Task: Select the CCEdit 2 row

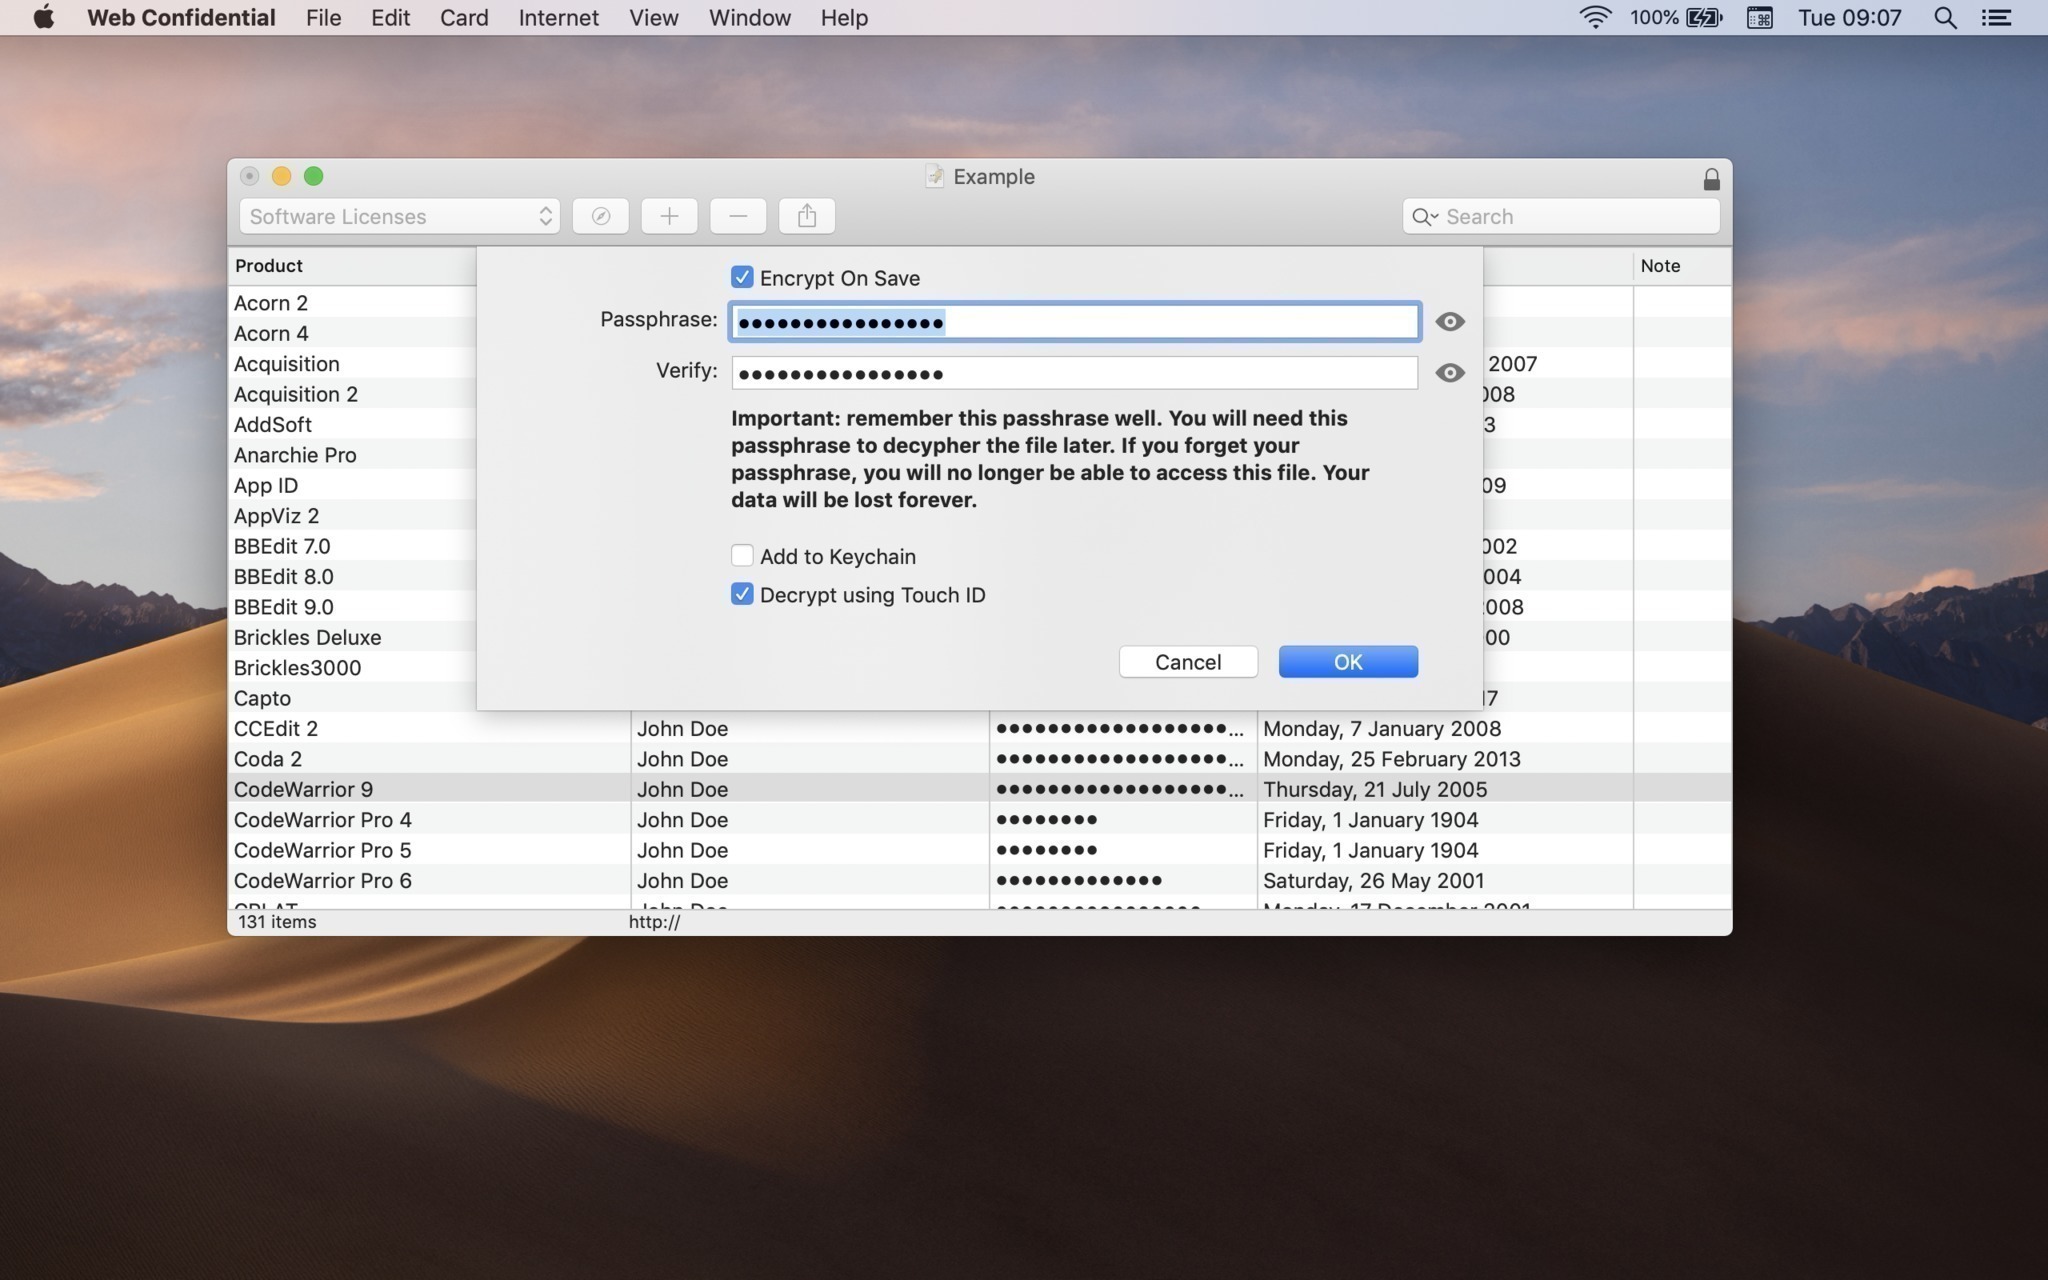Action: pyautogui.click(x=980, y=728)
